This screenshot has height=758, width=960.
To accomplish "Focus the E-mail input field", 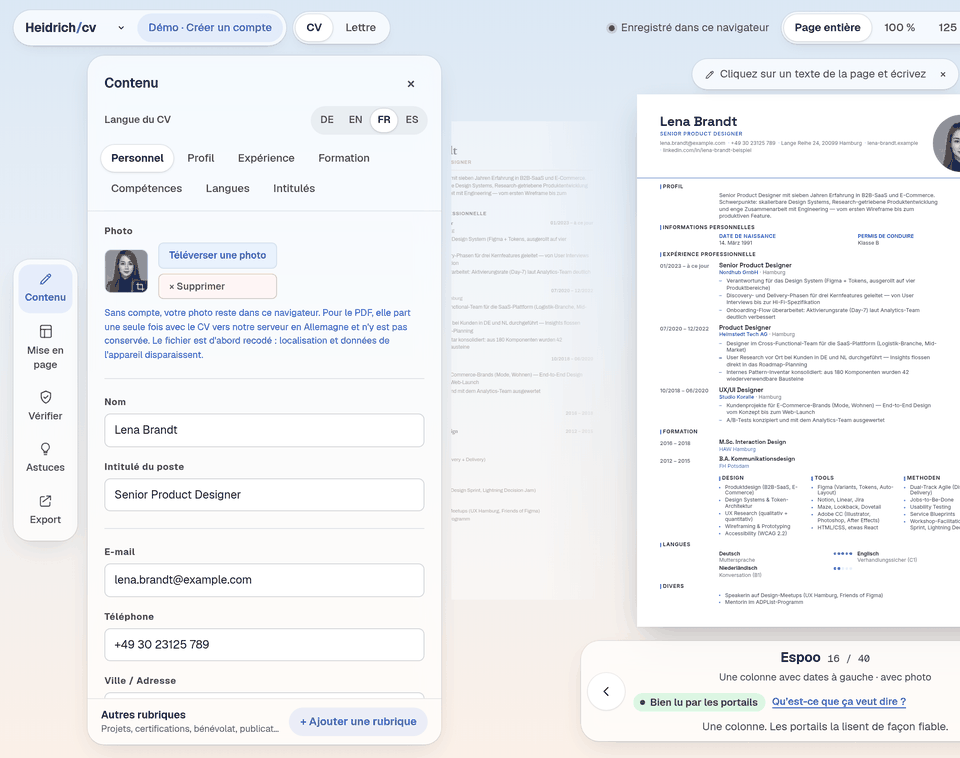I will pyautogui.click(x=264, y=580).
